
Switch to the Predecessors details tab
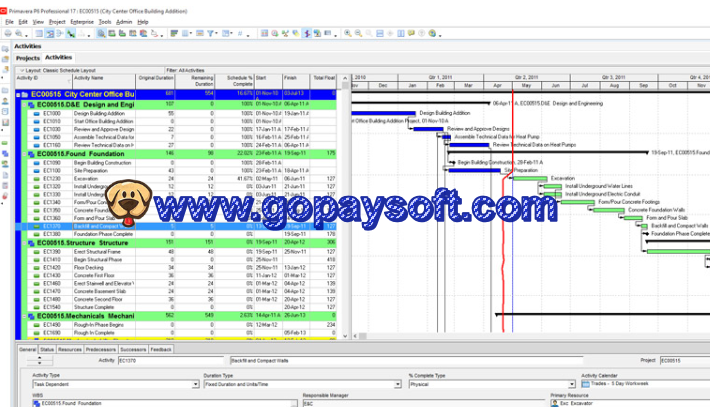click(x=101, y=350)
